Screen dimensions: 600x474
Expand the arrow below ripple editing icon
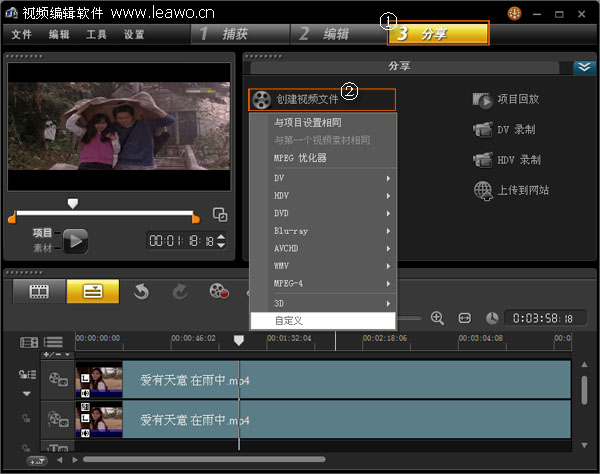tap(26, 394)
